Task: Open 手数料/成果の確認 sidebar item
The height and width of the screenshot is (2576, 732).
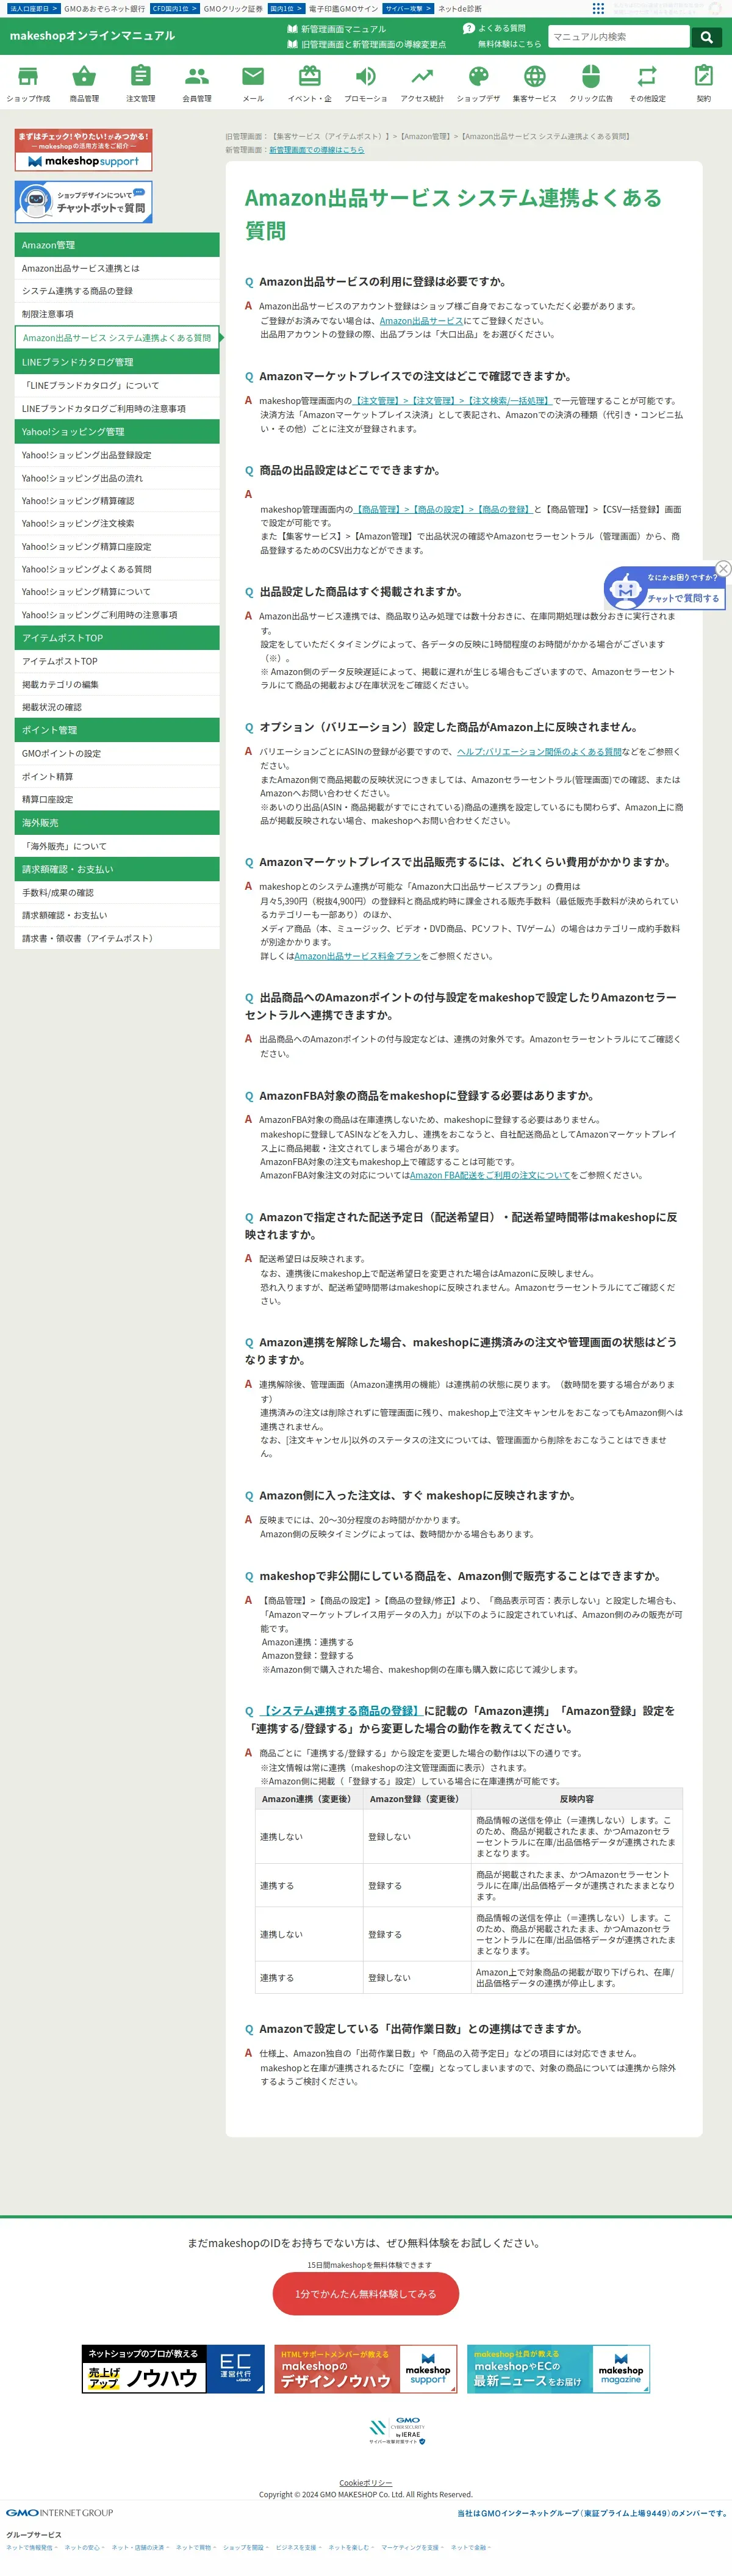Action: pyautogui.click(x=117, y=893)
